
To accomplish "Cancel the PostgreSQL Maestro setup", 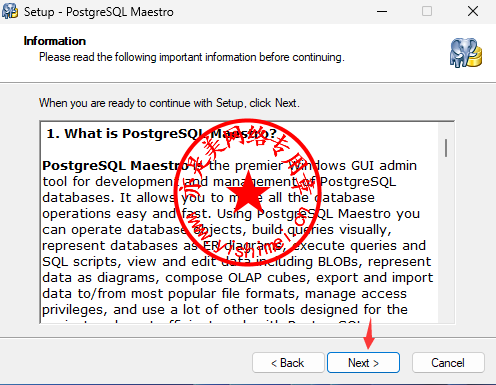I will pyautogui.click(x=448, y=362).
